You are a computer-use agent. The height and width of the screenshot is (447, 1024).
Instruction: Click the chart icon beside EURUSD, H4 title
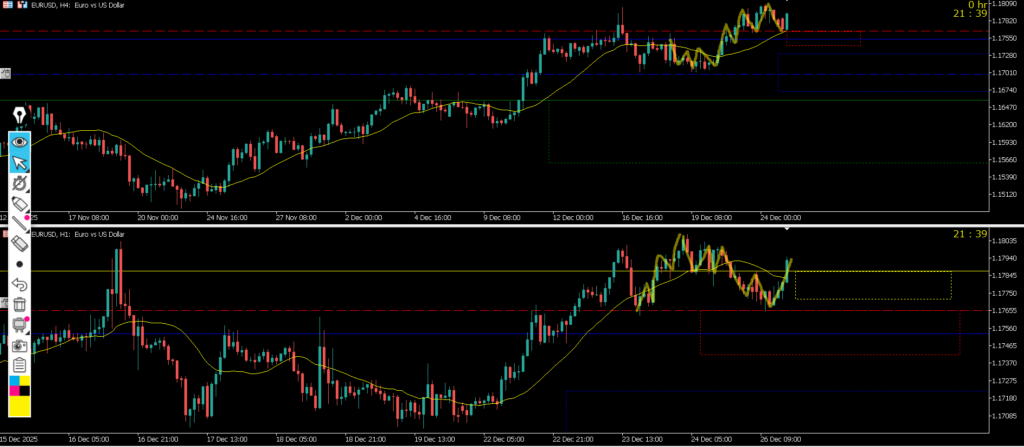pos(24,5)
